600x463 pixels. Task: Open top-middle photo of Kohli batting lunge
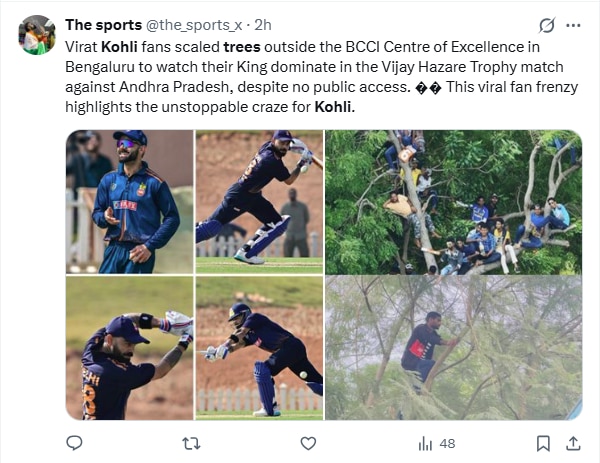pos(259,202)
